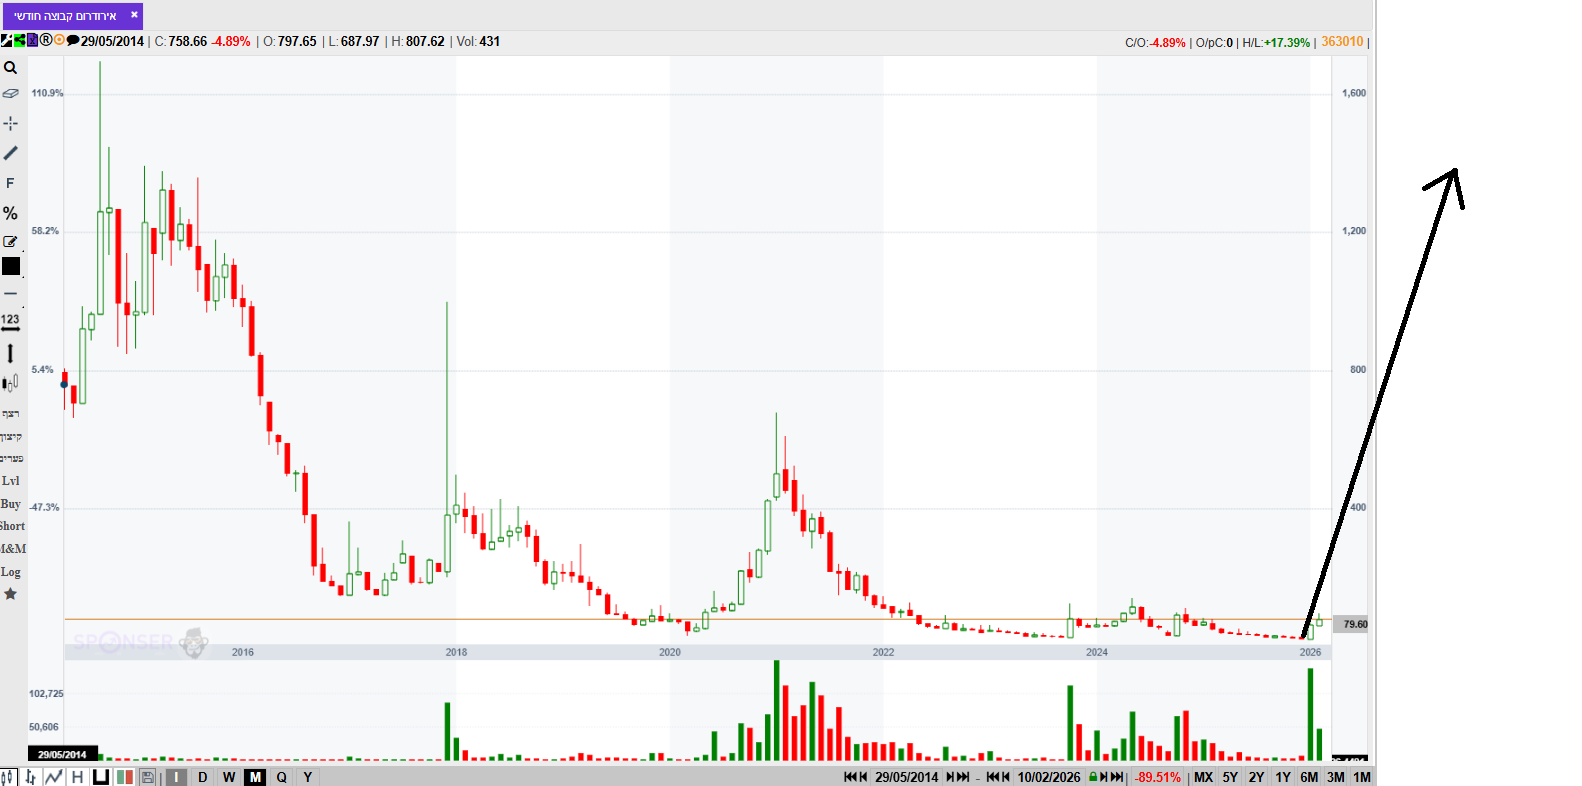This screenshot has height=786, width=1582.
Task: Toggle the Lvl levels option
Action: pyautogui.click(x=10, y=481)
